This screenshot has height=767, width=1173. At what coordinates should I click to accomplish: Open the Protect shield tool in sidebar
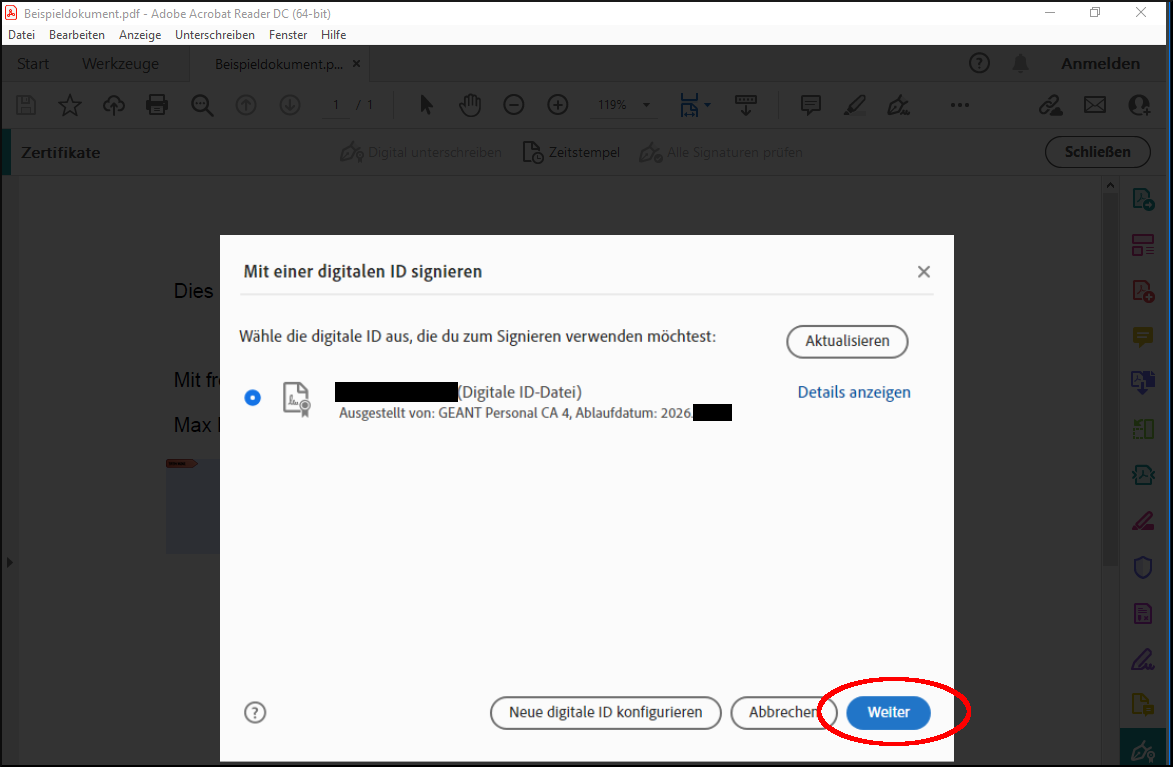tap(1143, 567)
